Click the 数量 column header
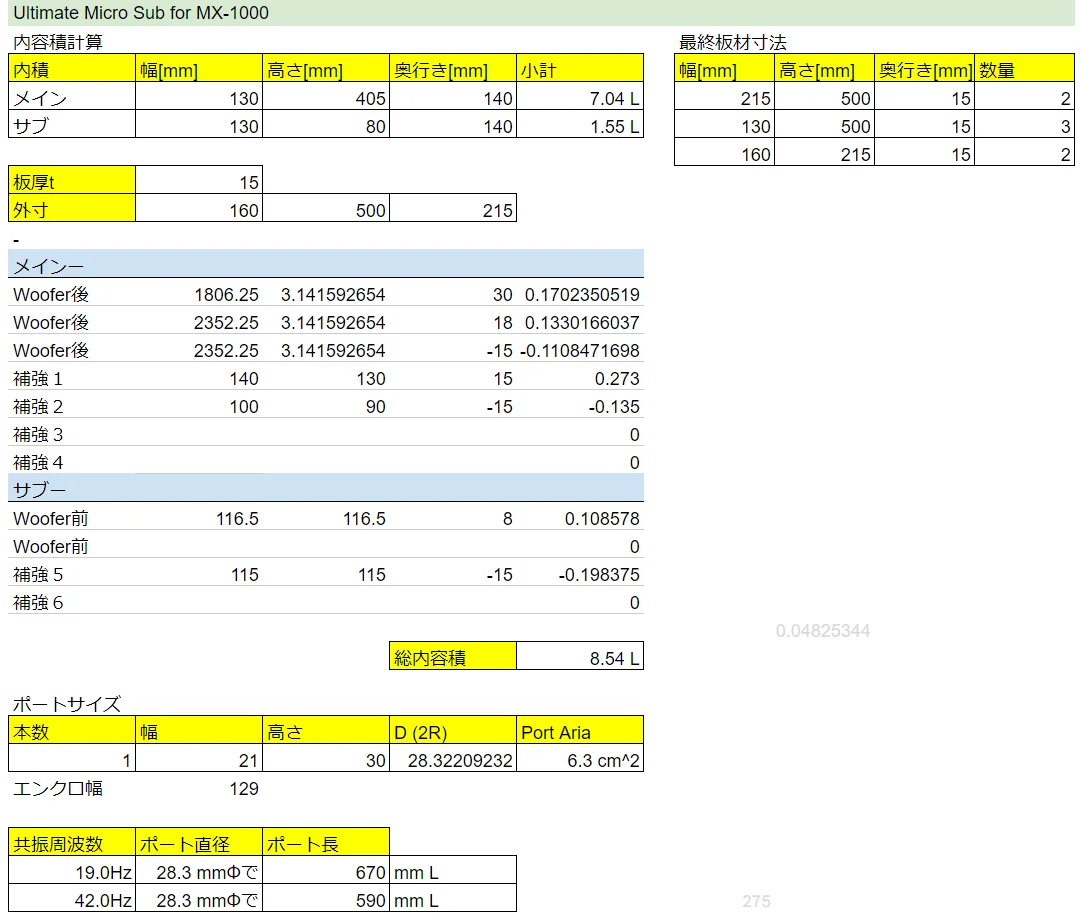This screenshot has height=921, width=1081. click(1024, 70)
